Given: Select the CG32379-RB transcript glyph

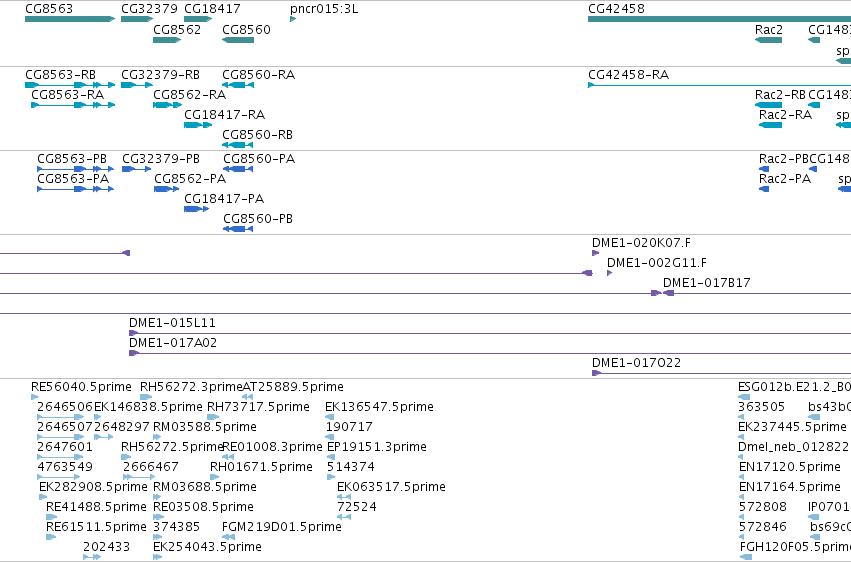Looking at the screenshot, I should click(x=137, y=85).
